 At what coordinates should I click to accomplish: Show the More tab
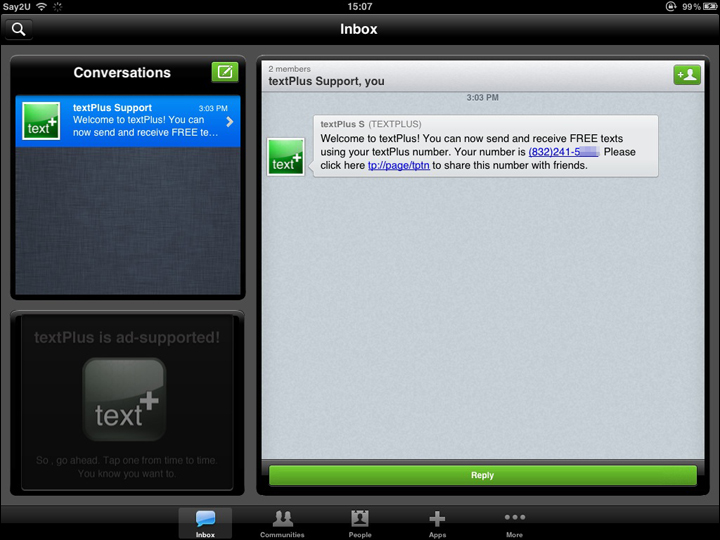click(514, 523)
